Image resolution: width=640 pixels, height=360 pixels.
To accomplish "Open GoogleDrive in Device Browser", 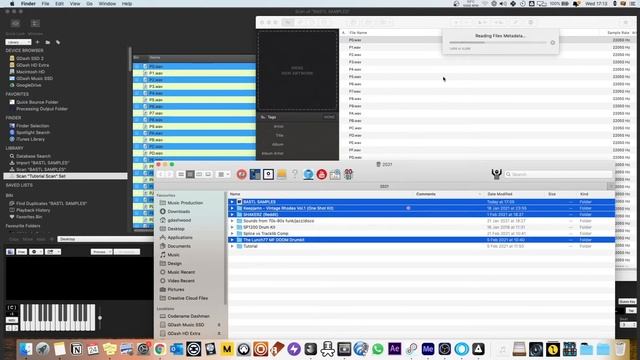I will [x=29, y=85].
